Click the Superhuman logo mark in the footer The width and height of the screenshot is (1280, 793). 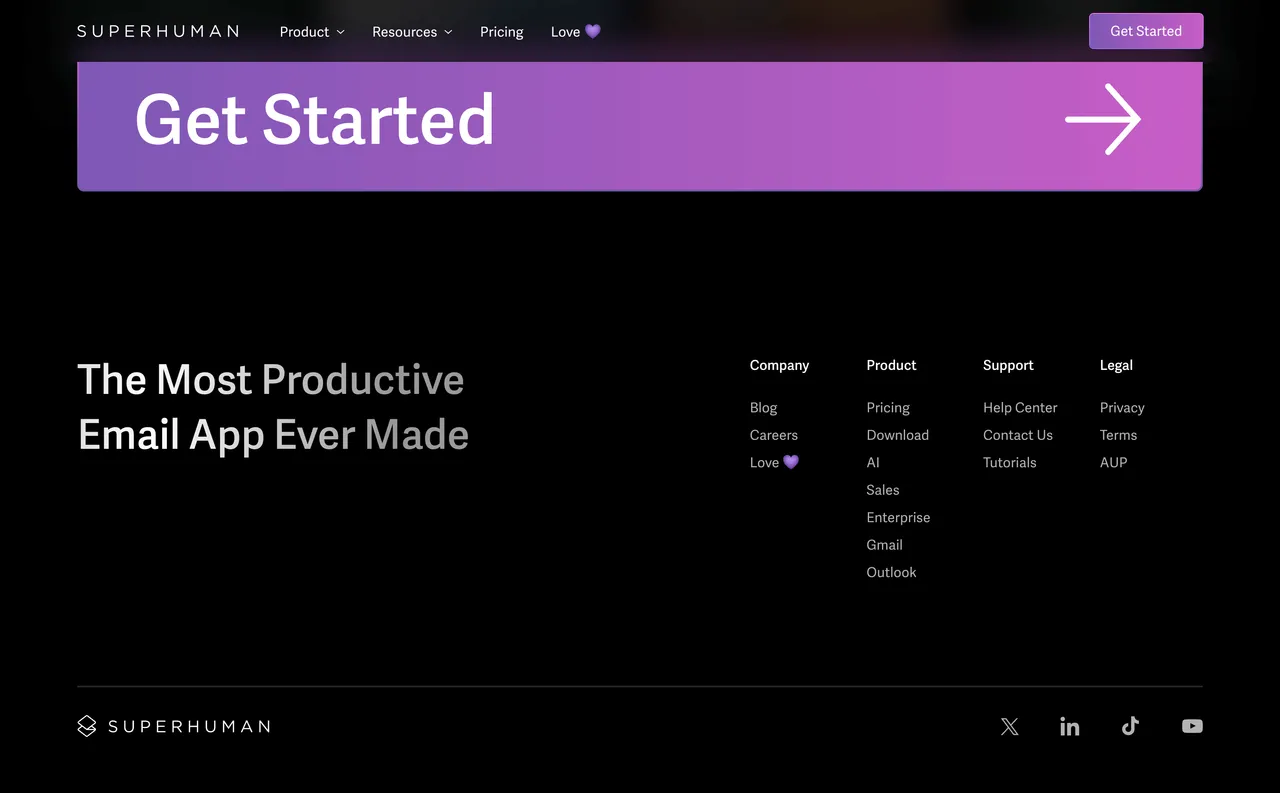(87, 726)
